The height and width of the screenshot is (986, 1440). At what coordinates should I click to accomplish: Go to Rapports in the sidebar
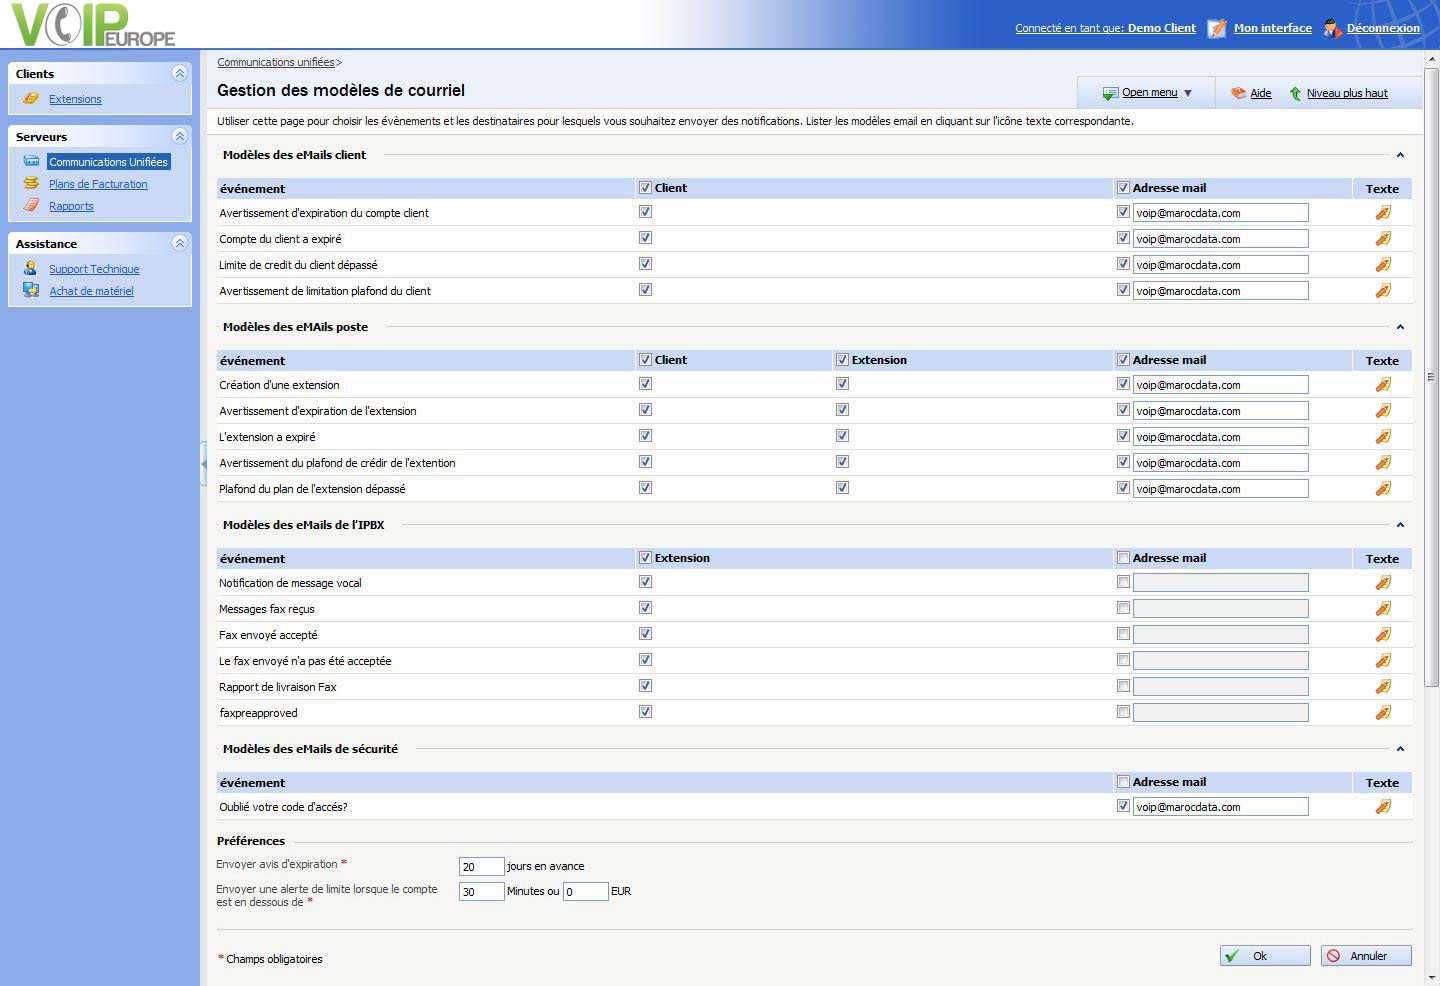tap(71, 206)
